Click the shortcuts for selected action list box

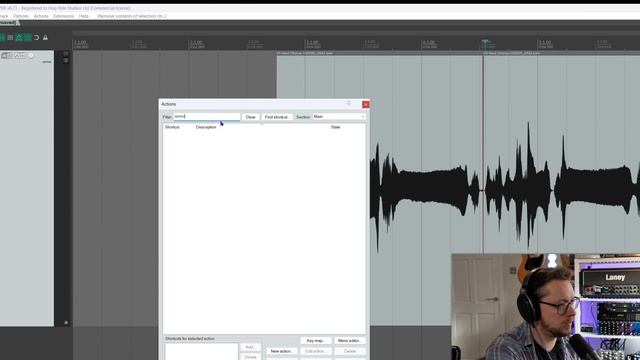pos(201,351)
